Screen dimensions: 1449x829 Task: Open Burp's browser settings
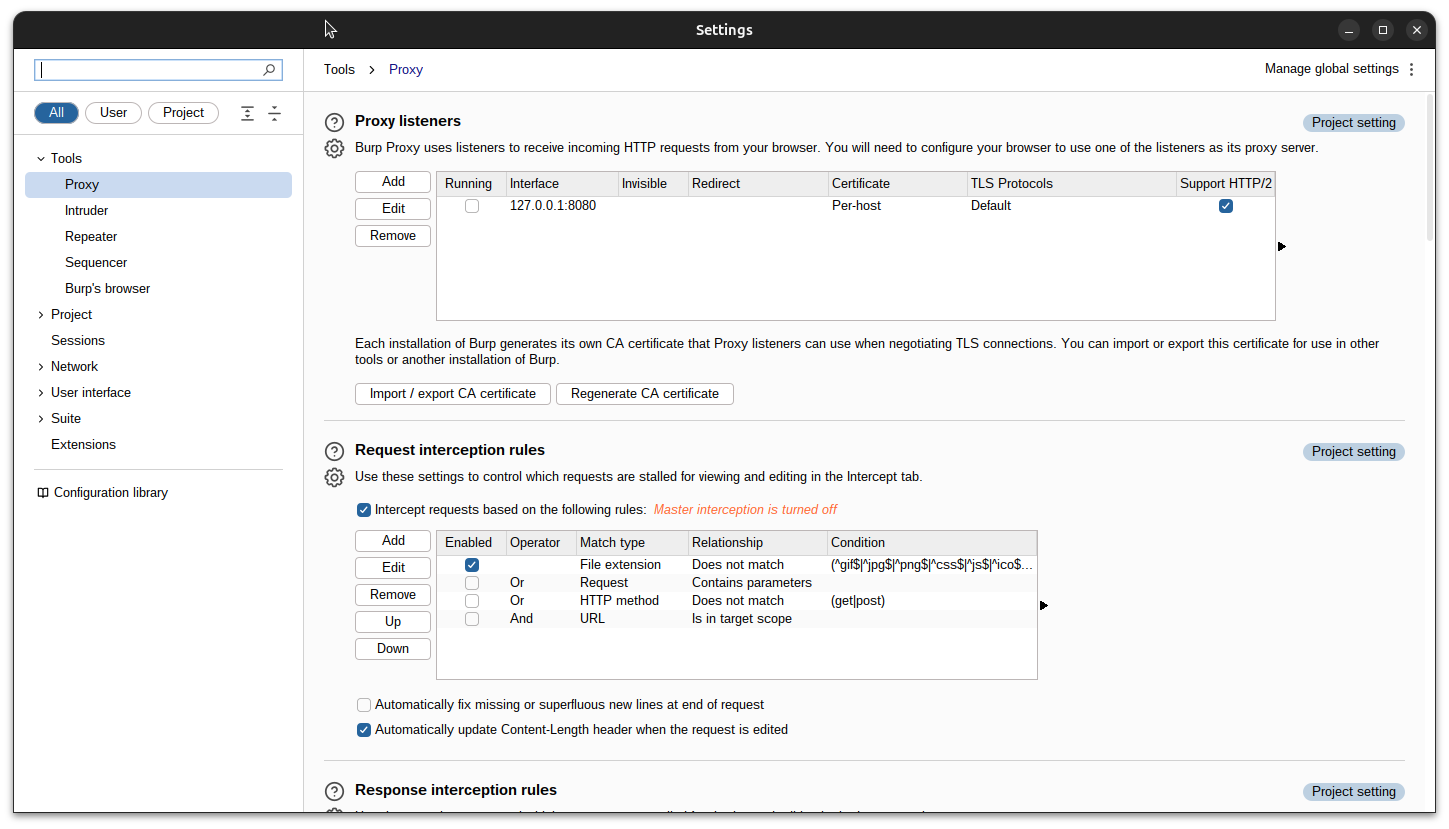tap(108, 289)
